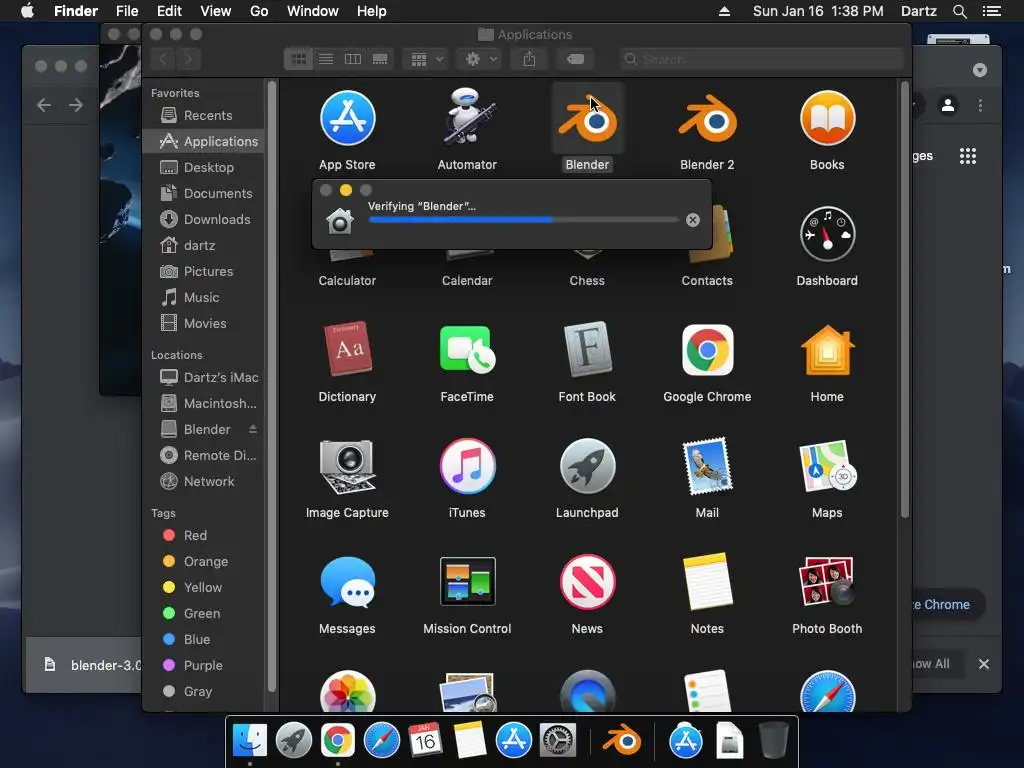Open the Action gear dropdown
Viewport: 1024px width, 768px height.
pyautogui.click(x=481, y=59)
